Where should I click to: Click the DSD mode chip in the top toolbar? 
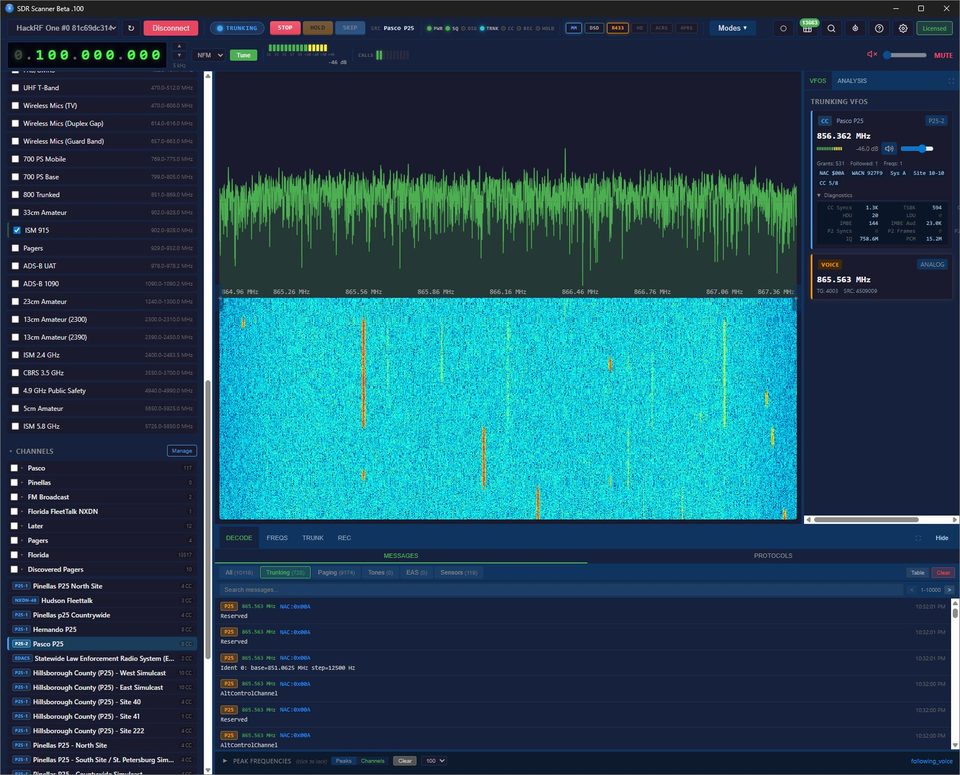594,28
